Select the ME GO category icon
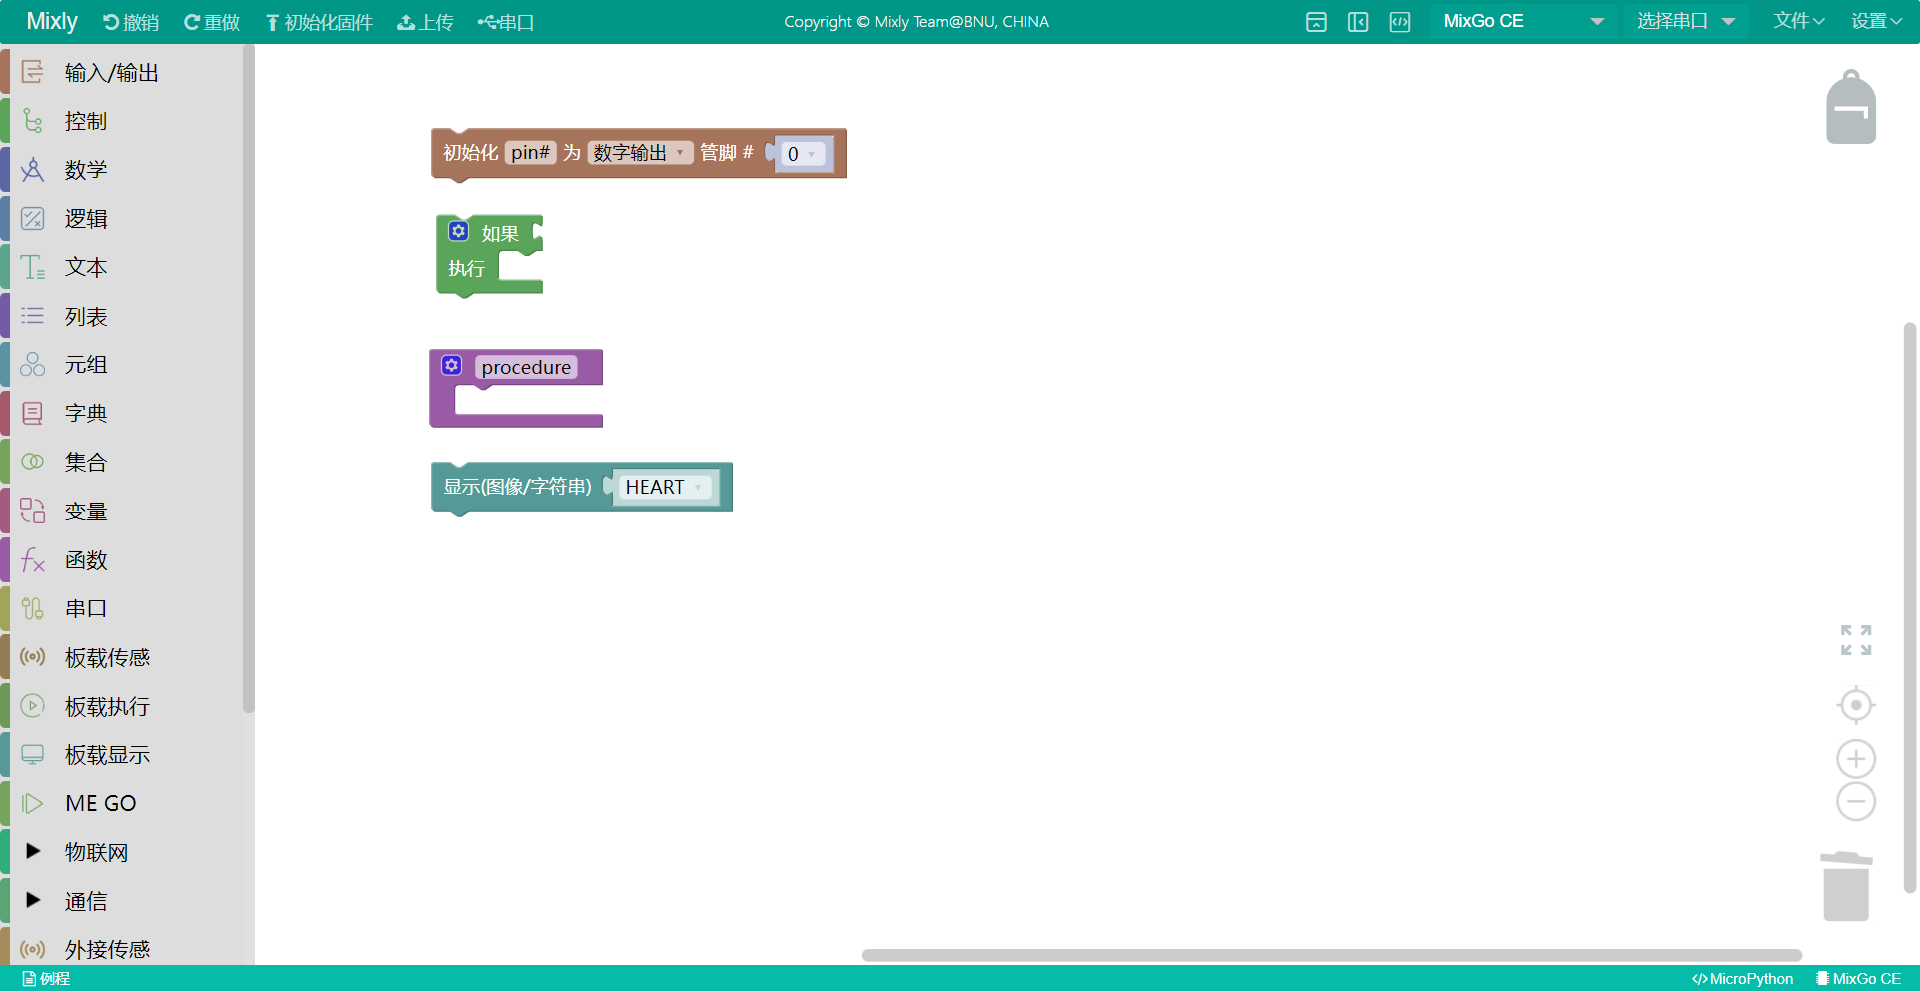The image size is (1920, 991). point(32,803)
